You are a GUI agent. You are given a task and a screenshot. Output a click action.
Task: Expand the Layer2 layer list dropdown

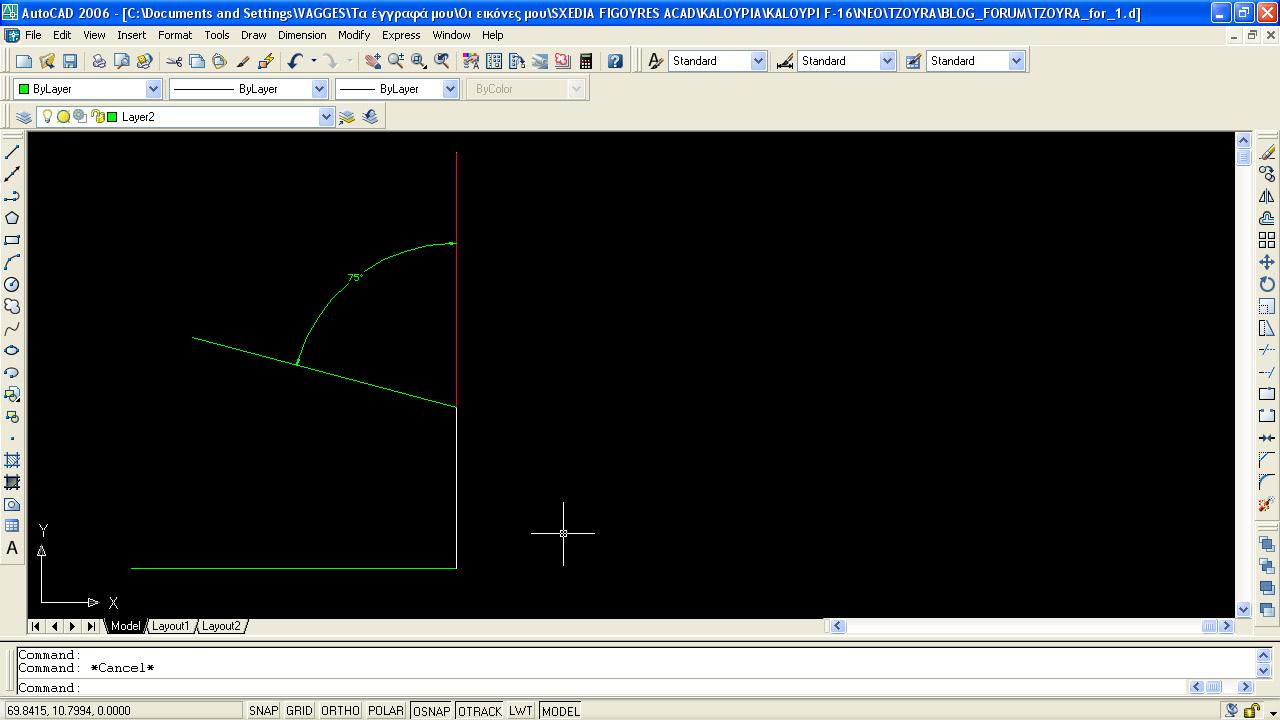tap(325, 117)
